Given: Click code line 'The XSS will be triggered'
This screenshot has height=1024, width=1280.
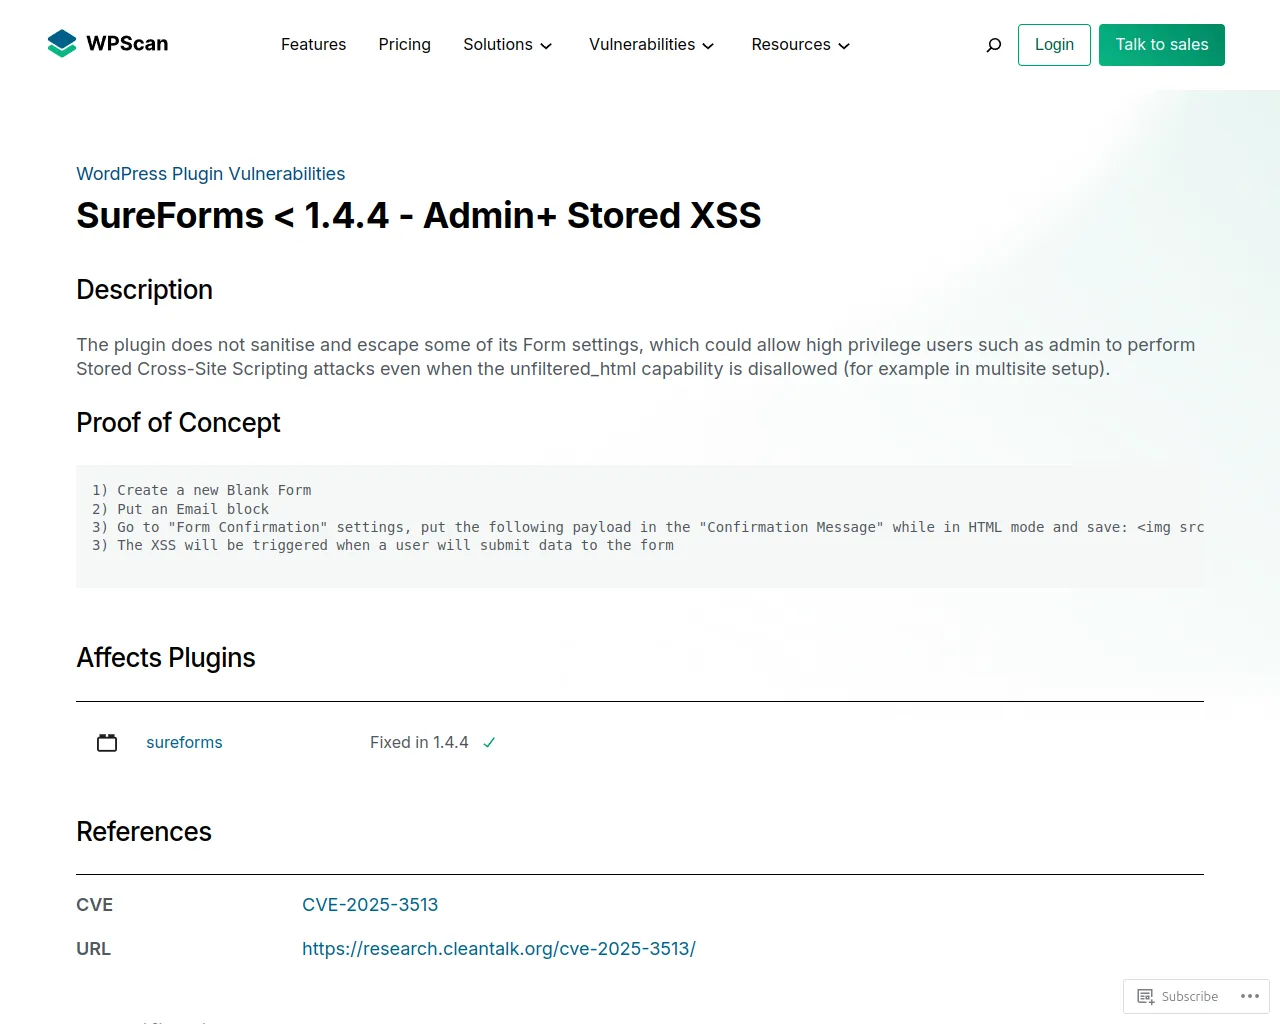Looking at the screenshot, I should pos(383,546).
